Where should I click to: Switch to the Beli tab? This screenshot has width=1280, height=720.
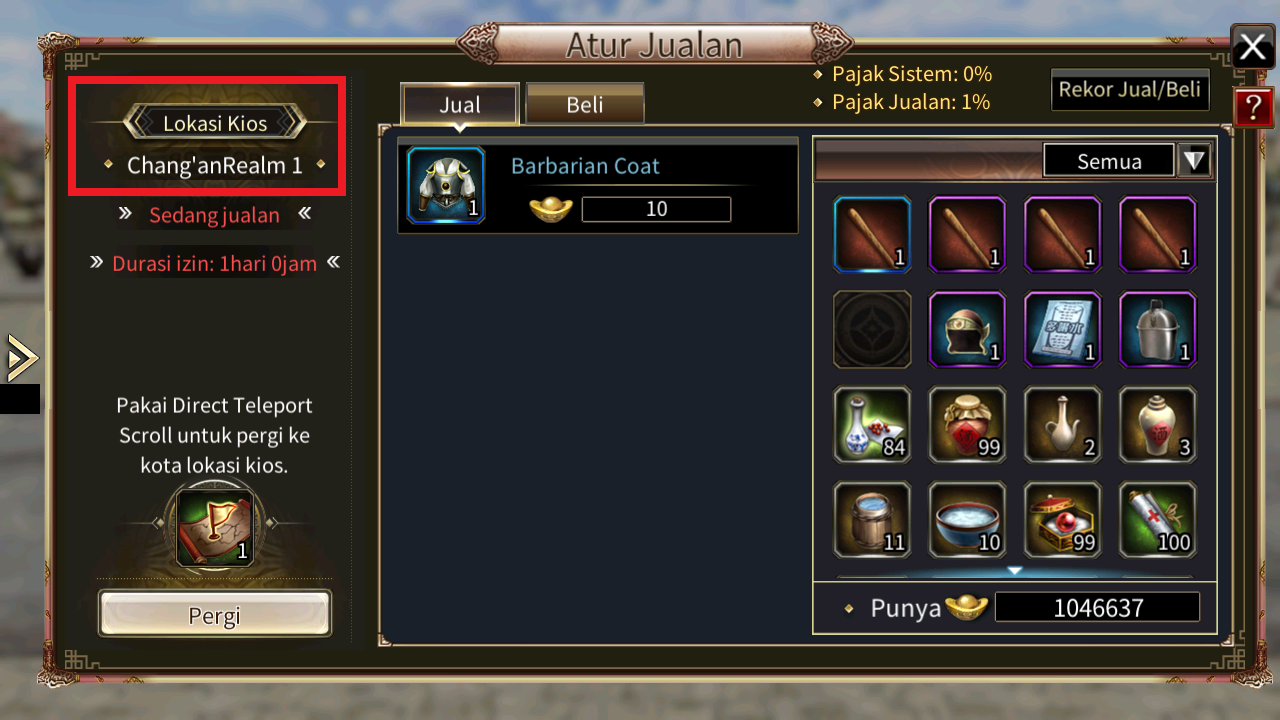585,104
